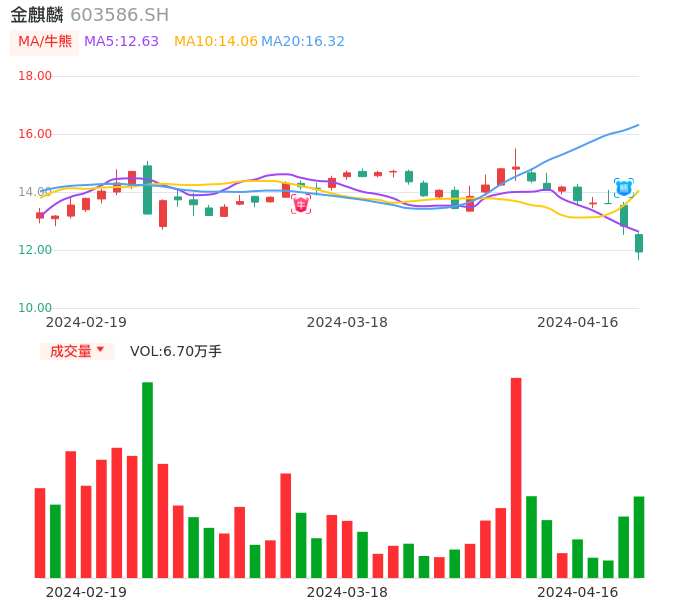Screen dimensions: 686x606
Task: Click the last green candlestick near 12.00
Action: point(639,243)
